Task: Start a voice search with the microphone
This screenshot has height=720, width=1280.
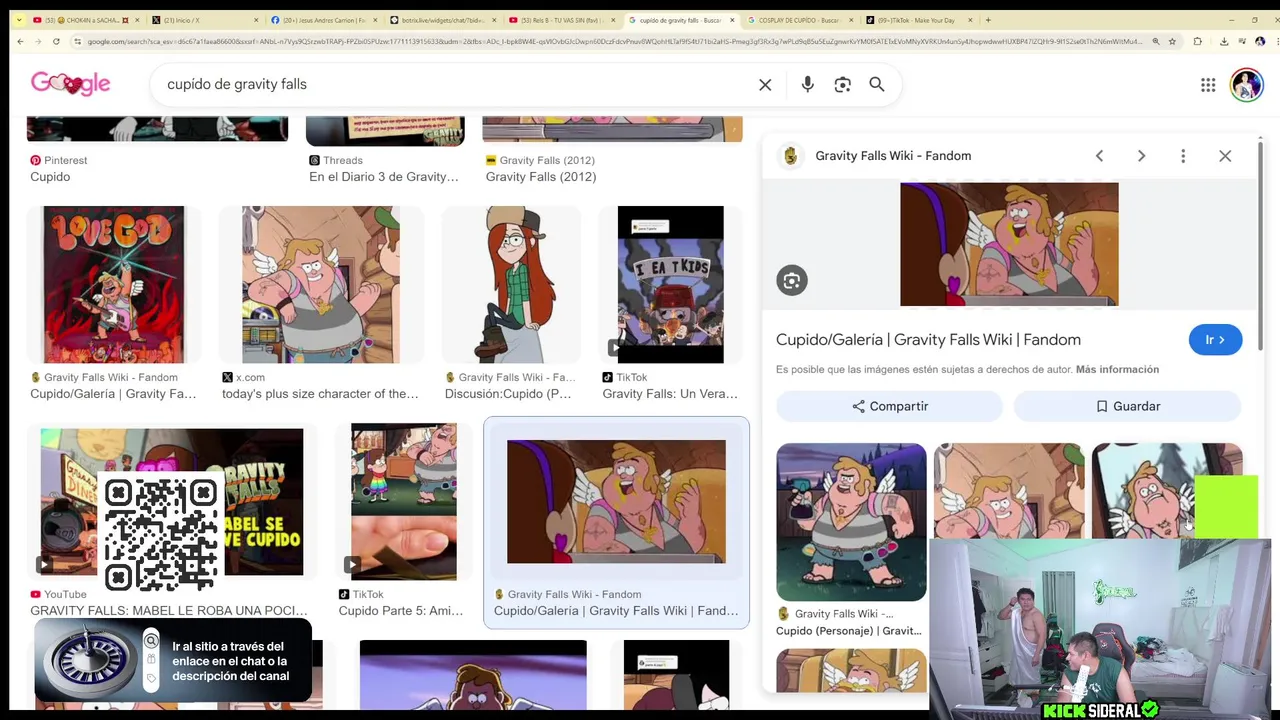Action: [807, 85]
